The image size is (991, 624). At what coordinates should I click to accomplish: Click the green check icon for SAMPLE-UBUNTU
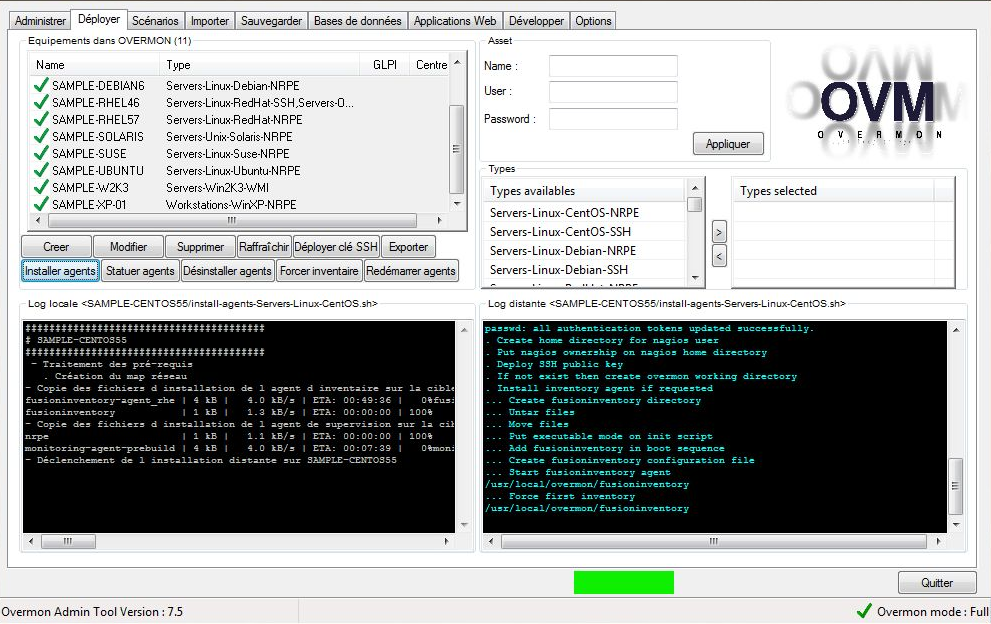click(41, 170)
